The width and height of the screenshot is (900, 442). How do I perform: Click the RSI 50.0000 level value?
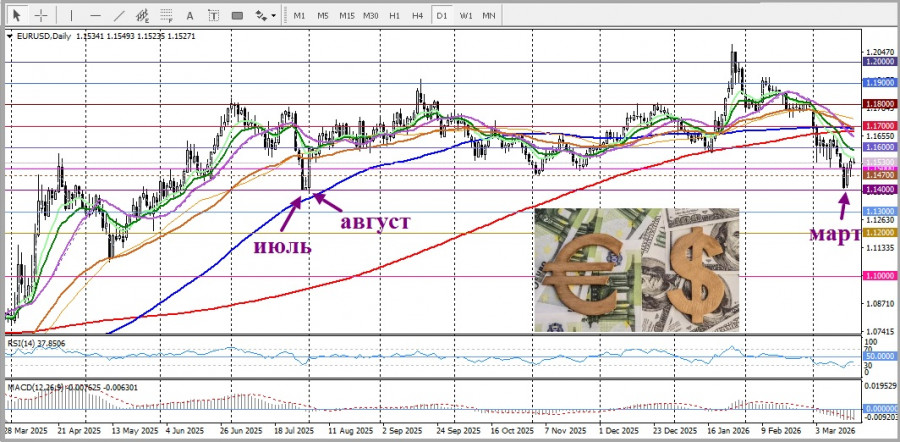click(x=882, y=356)
